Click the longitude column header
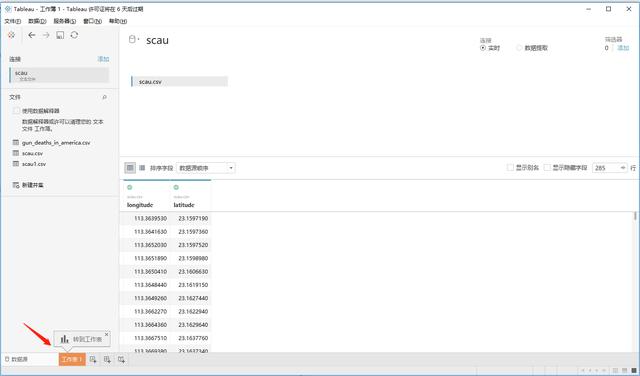This screenshot has height=376, width=640. click(x=140, y=205)
